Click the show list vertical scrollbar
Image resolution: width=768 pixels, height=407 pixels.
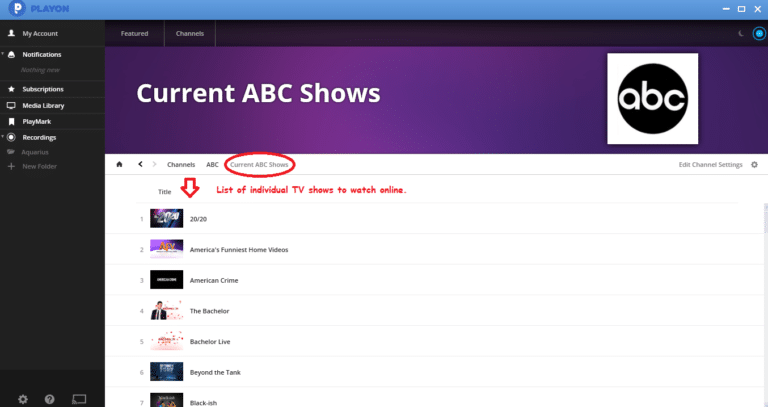(765, 218)
